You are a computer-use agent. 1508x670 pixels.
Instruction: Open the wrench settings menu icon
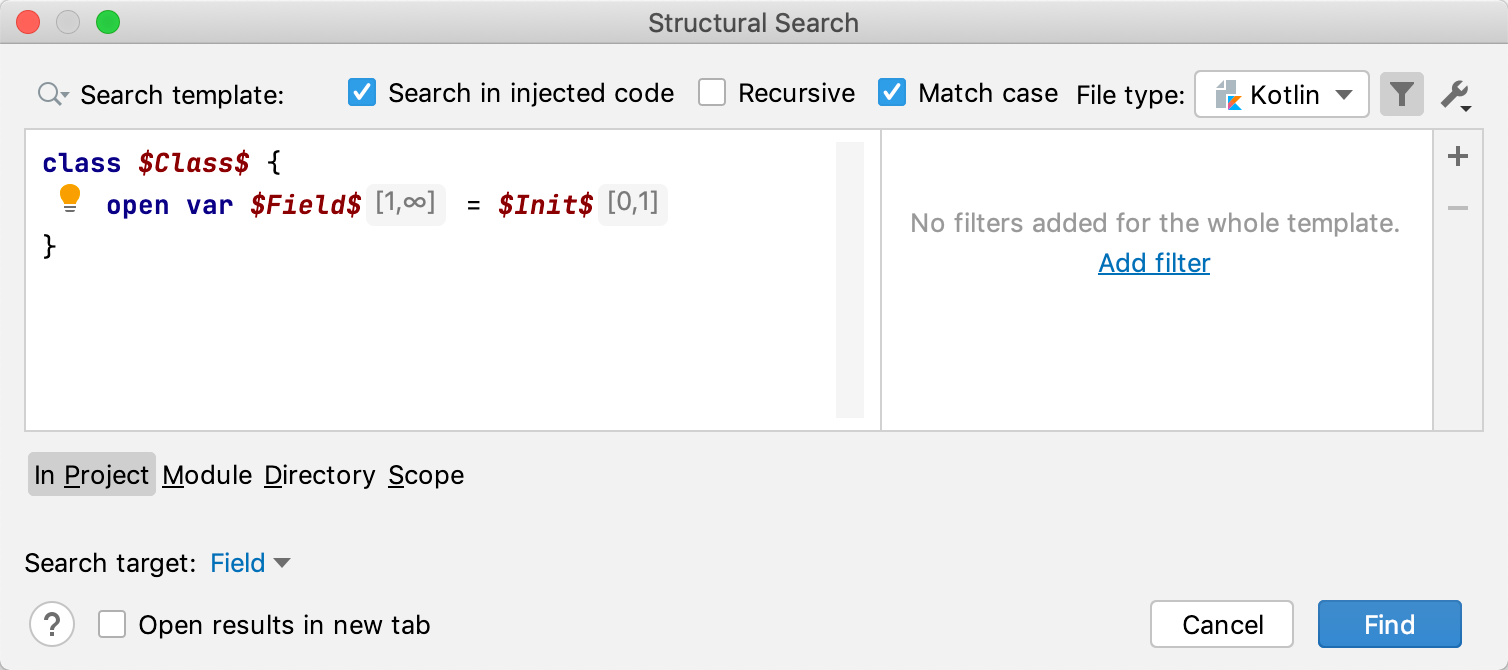click(1455, 95)
